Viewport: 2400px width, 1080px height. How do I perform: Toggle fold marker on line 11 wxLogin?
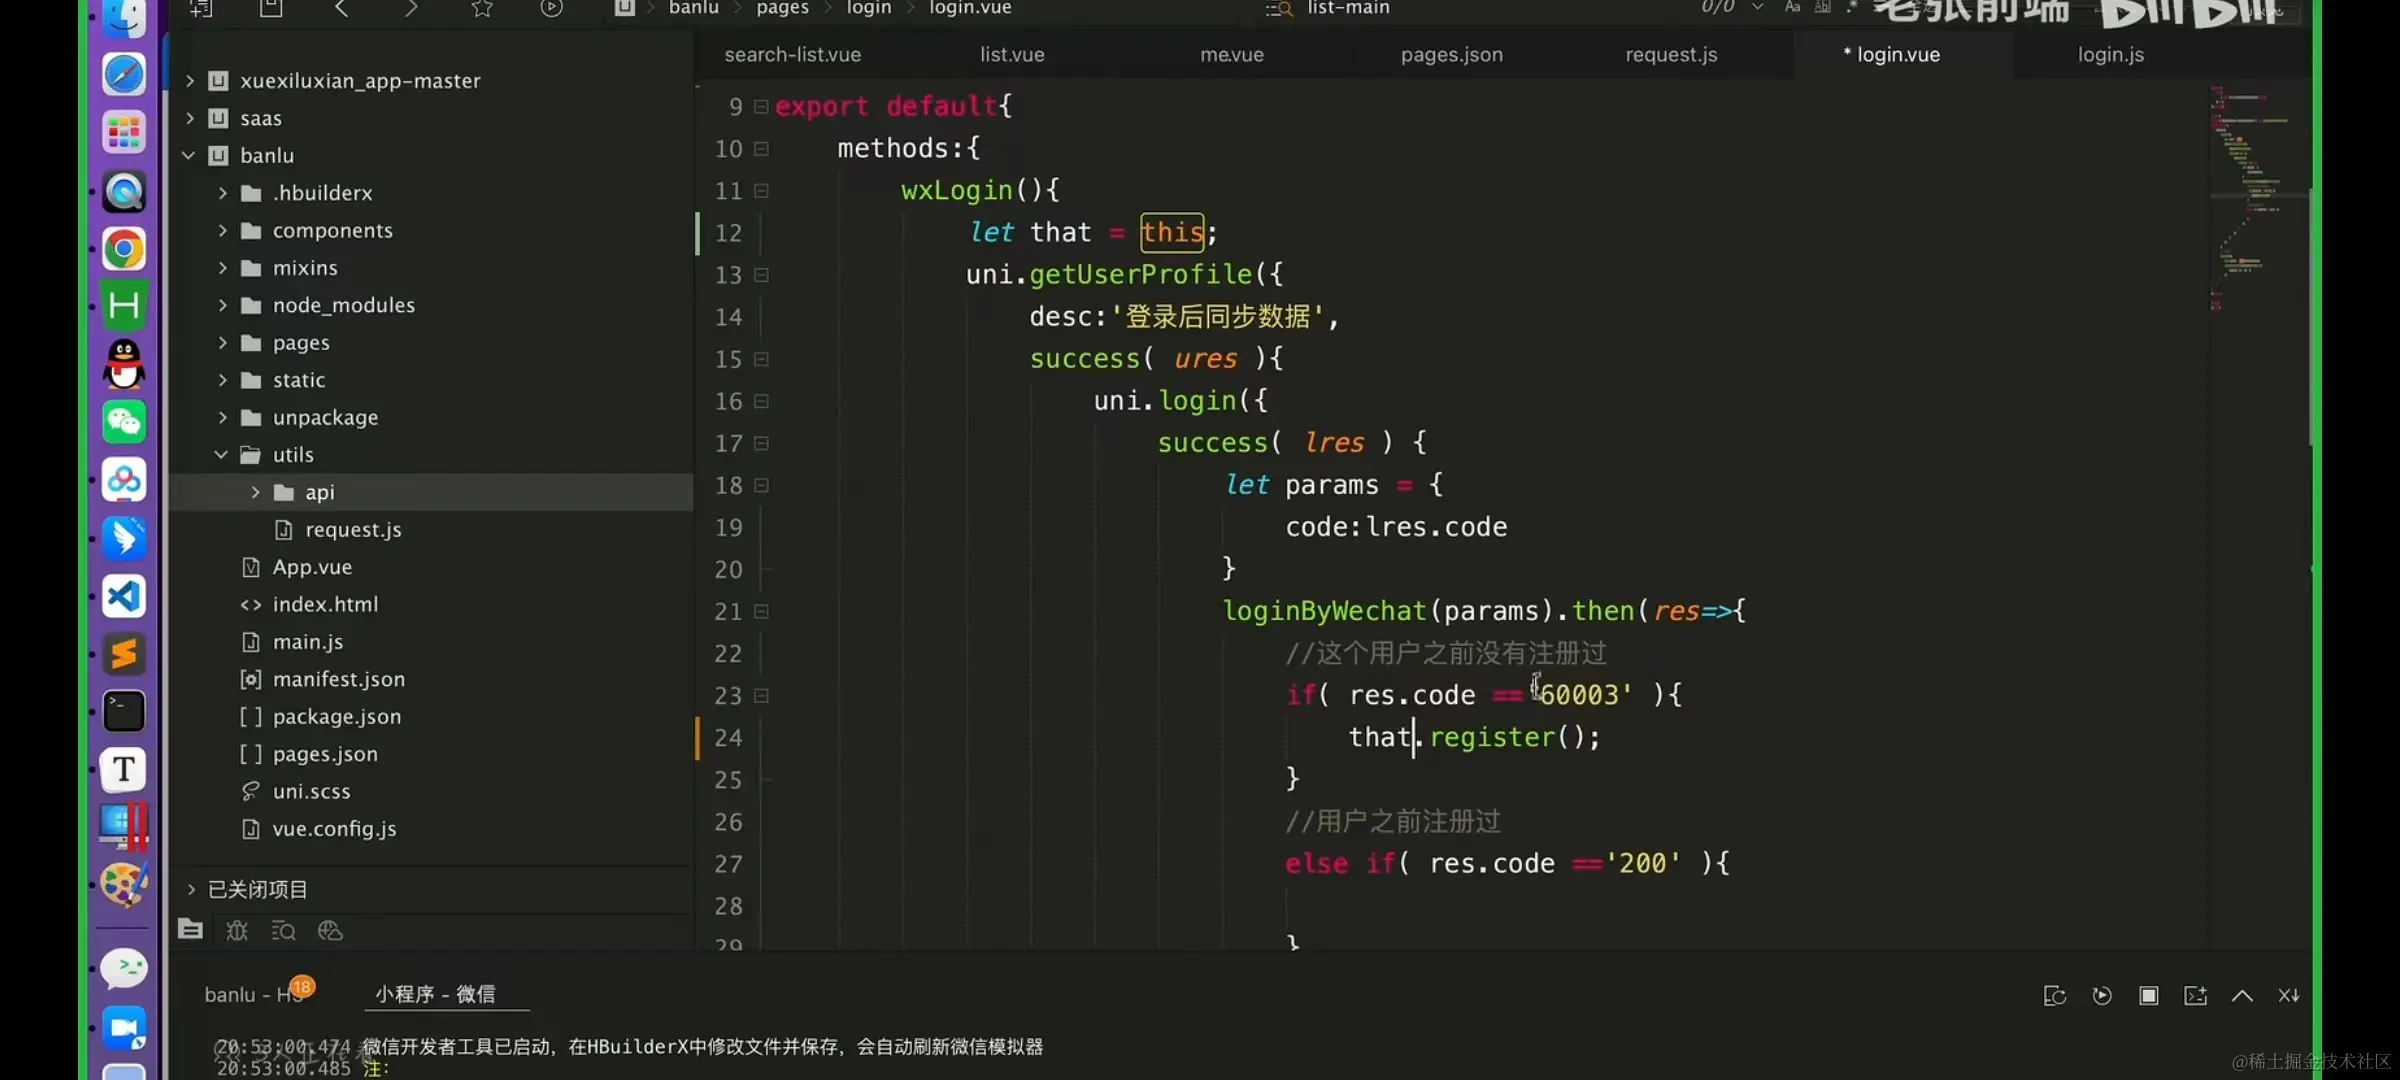tap(761, 190)
